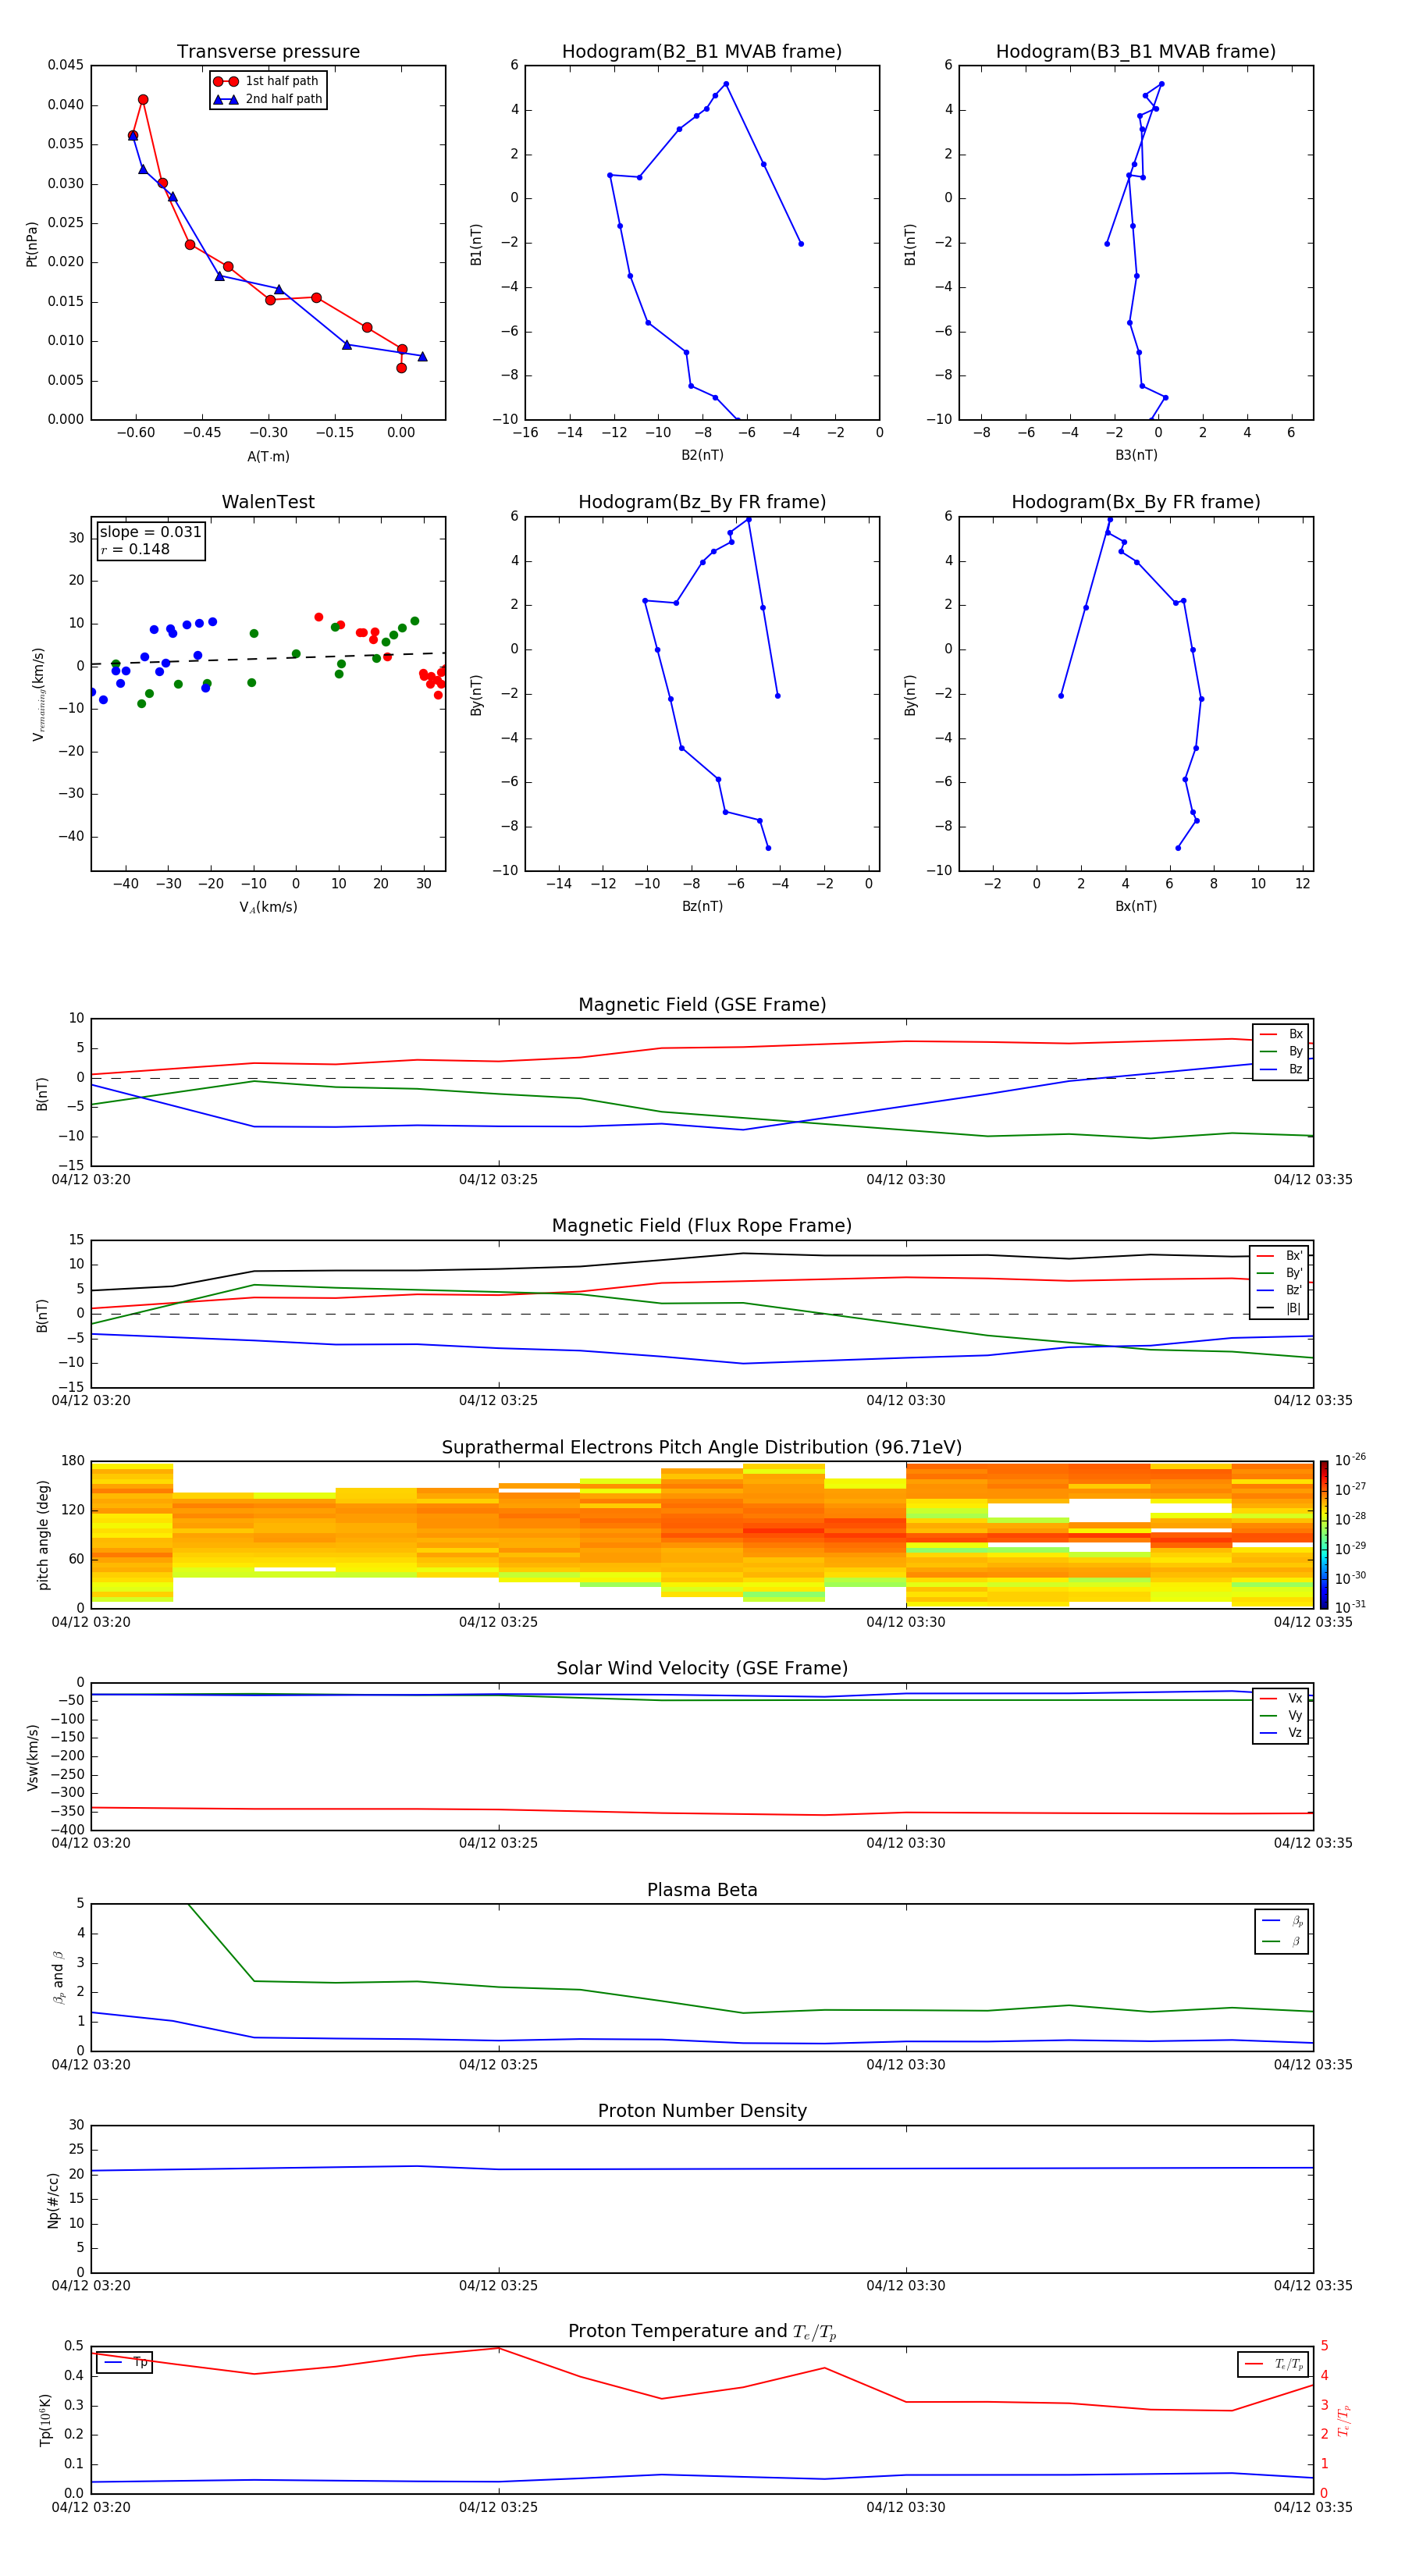Select the By' legend entry in Flux Rope panel
The height and width of the screenshot is (2576, 1405).
pos(1280,1273)
